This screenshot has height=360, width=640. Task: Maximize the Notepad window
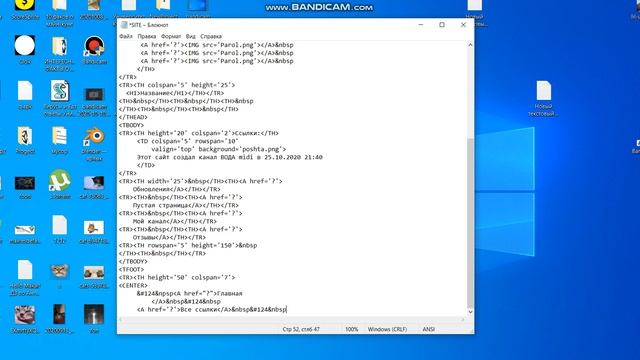[442, 25]
